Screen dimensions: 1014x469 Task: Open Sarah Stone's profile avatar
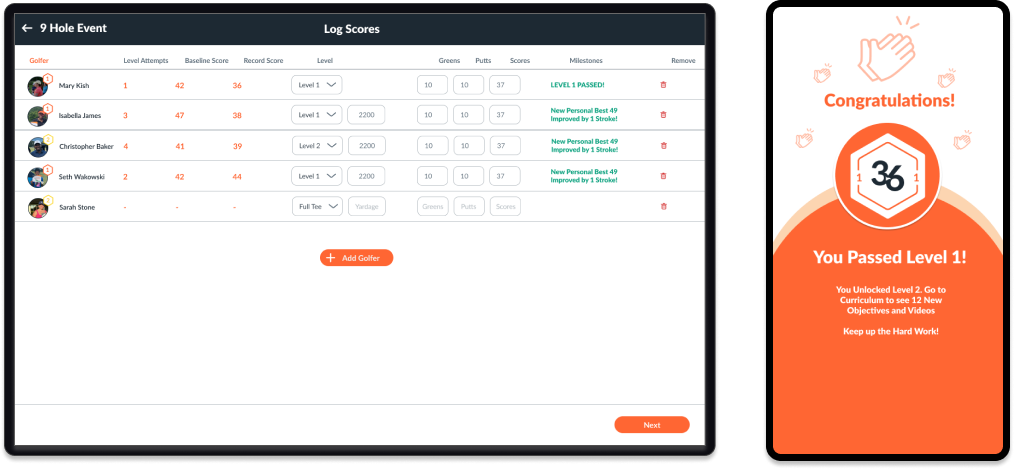[38, 208]
